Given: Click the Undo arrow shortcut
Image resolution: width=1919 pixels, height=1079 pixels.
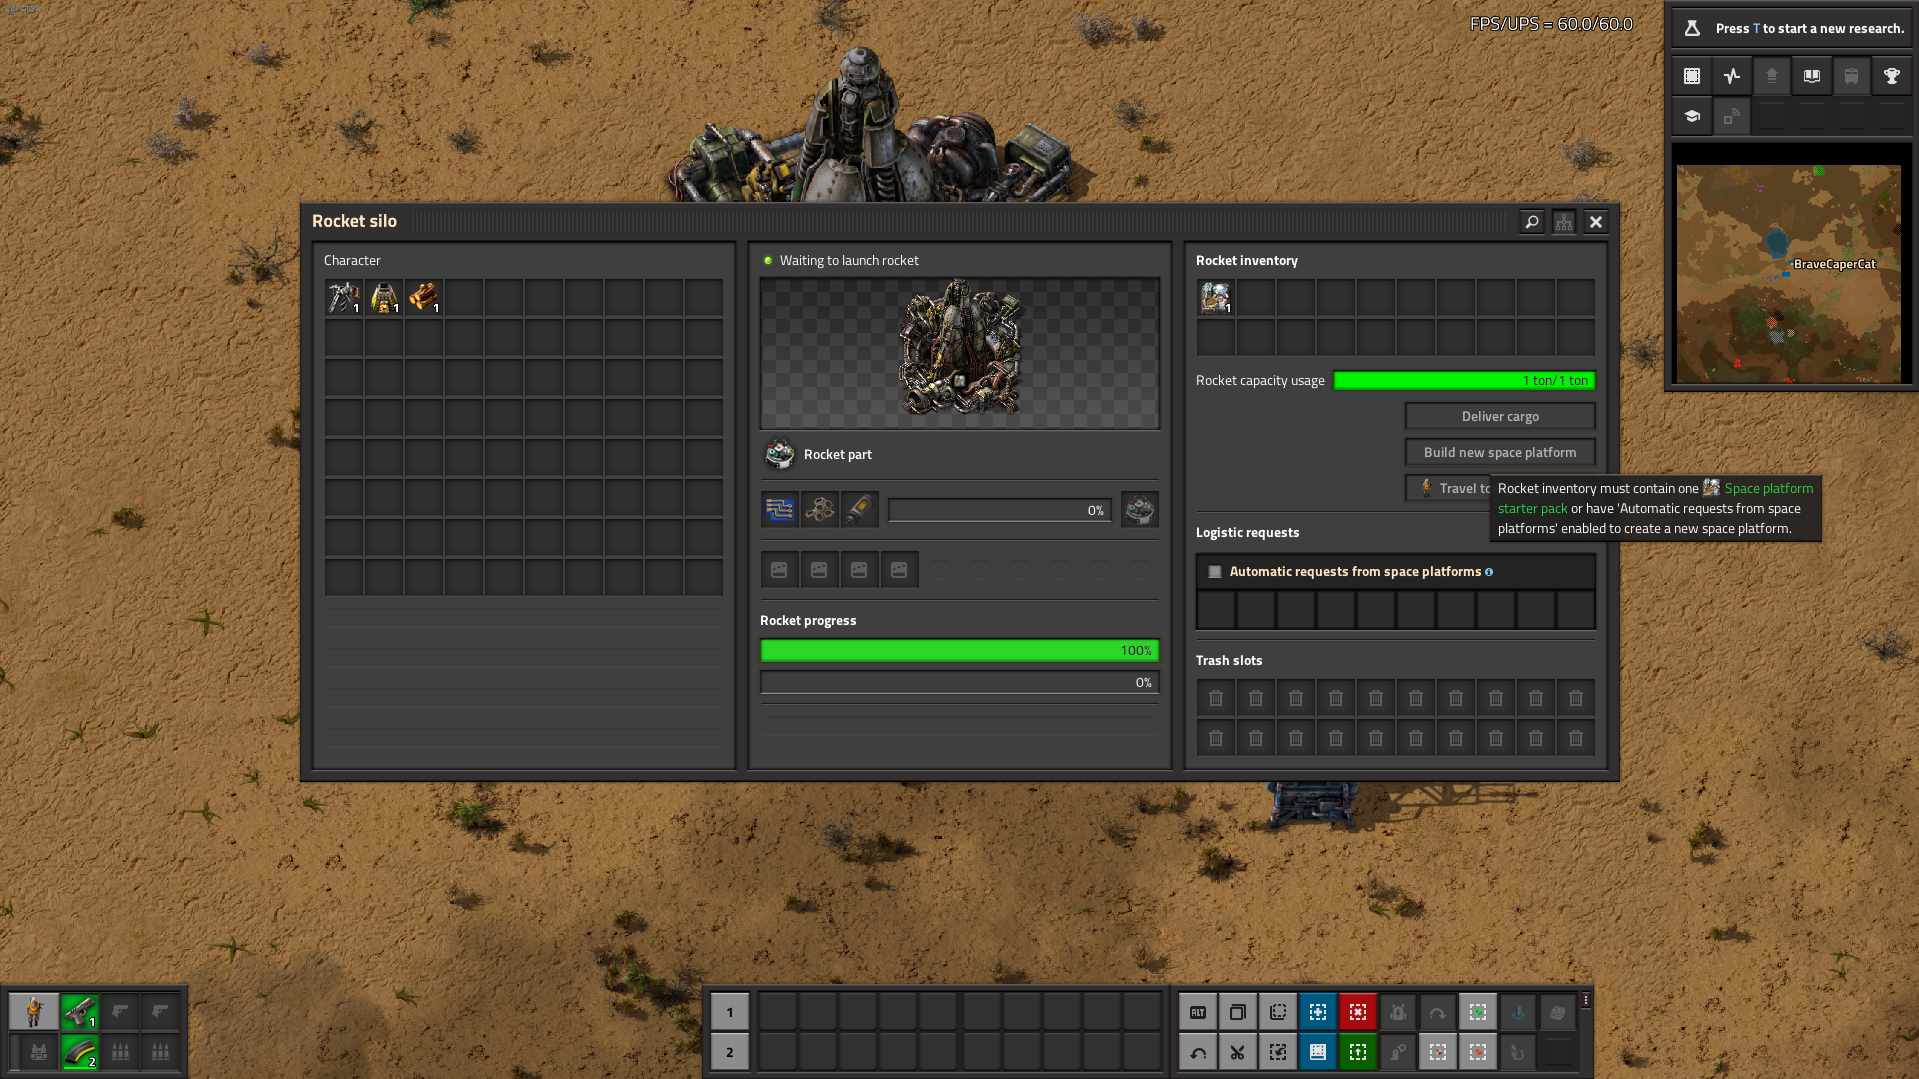Looking at the screenshot, I should (x=1198, y=1052).
